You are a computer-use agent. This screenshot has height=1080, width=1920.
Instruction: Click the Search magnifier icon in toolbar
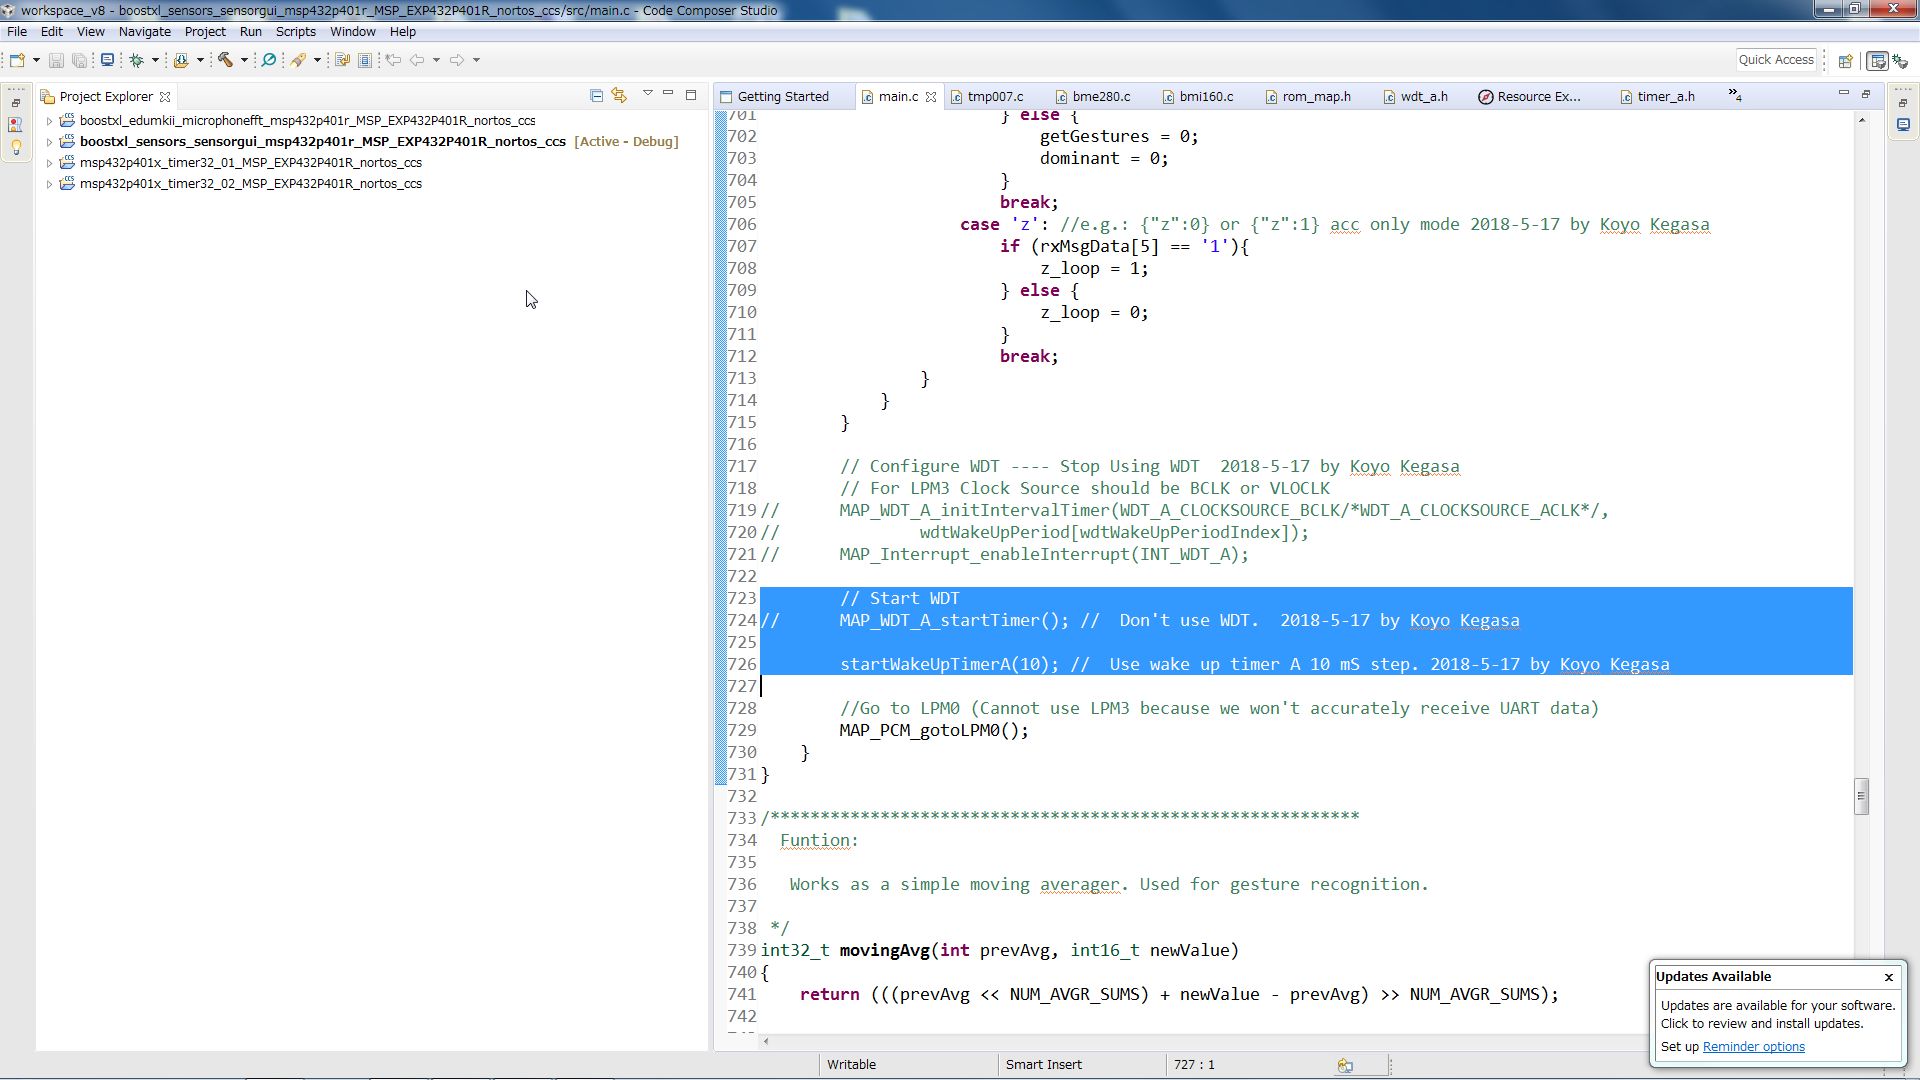[x=268, y=60]
